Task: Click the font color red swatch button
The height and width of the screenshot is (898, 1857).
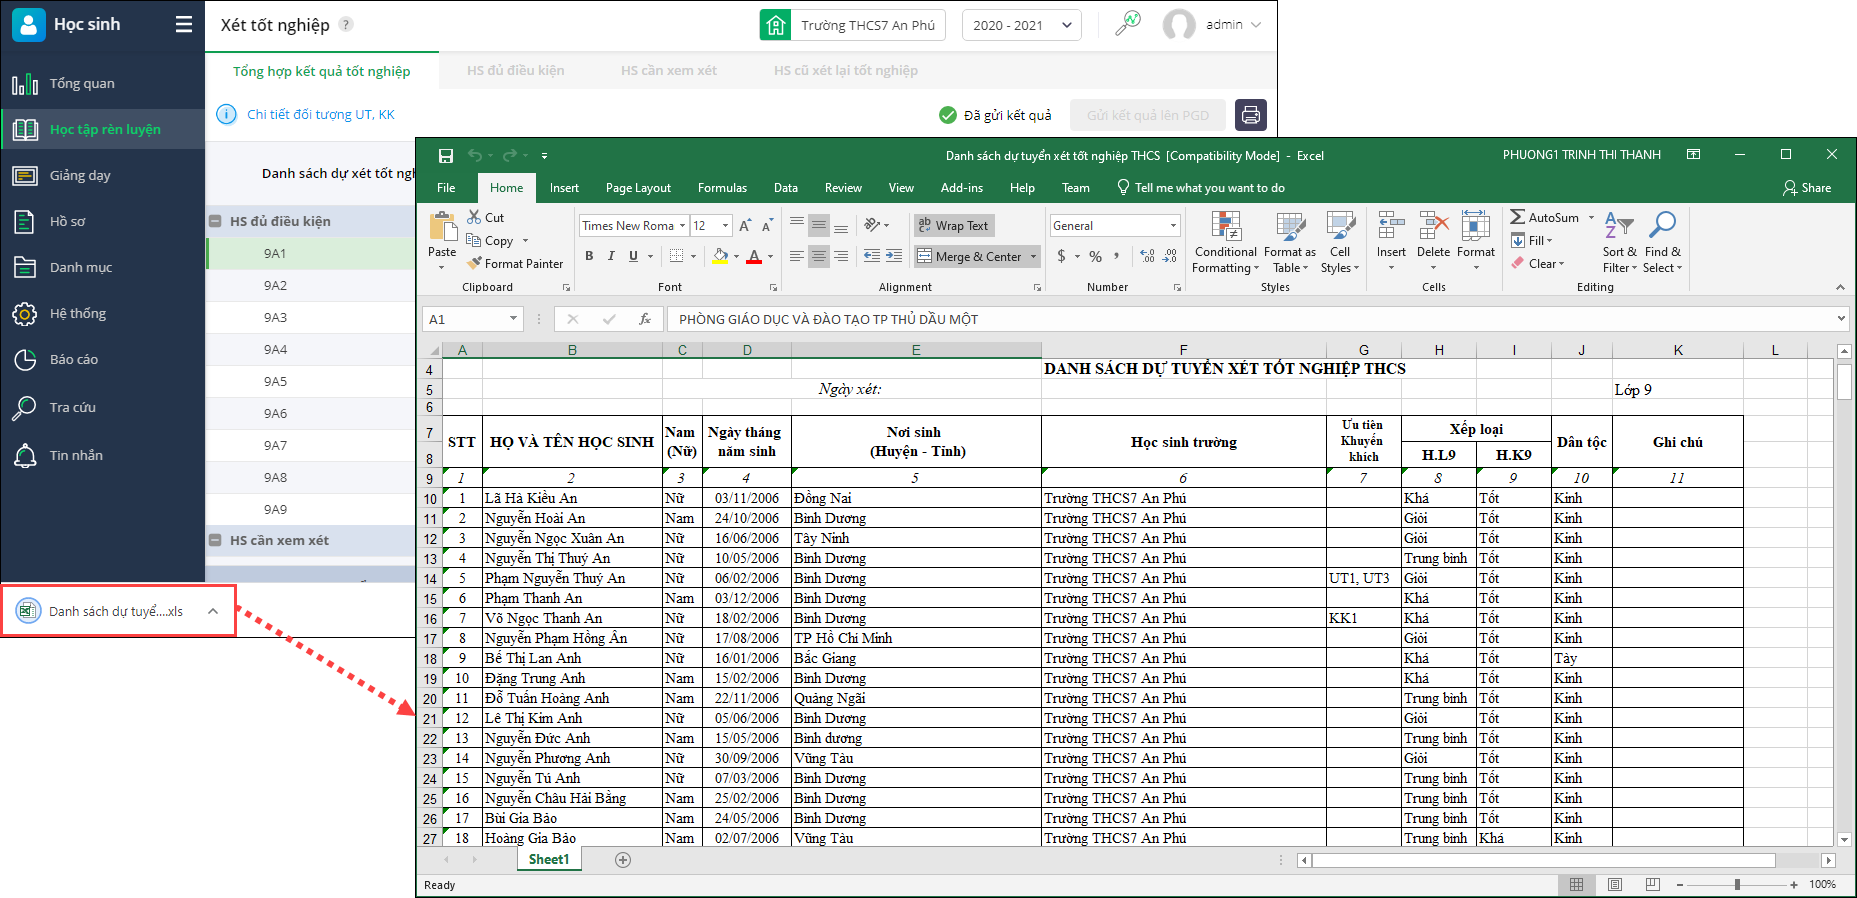Action: pyautogui.click(x=754, y=257)
